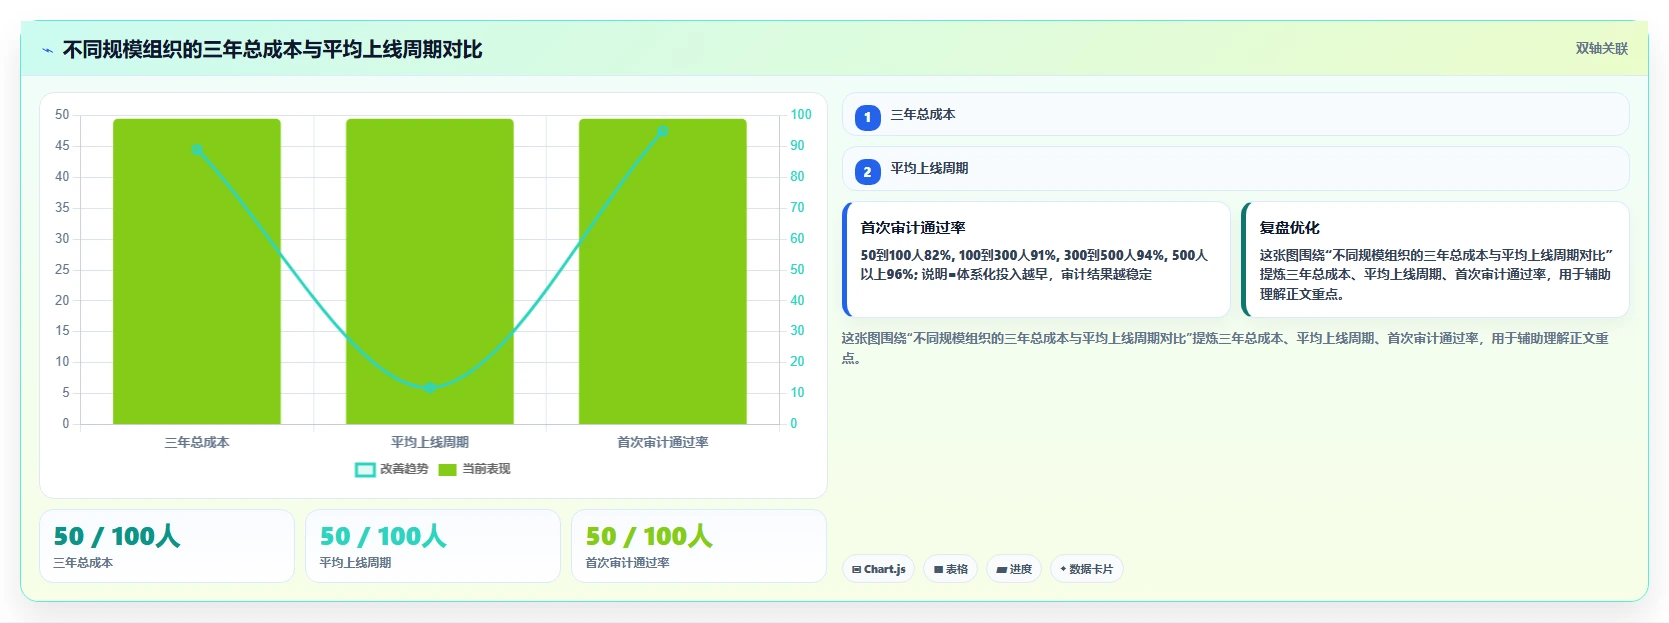This screenshot has height=623, width=1669.
Task: Click the trend line low point at 平均上线周期
Action: 430,387
